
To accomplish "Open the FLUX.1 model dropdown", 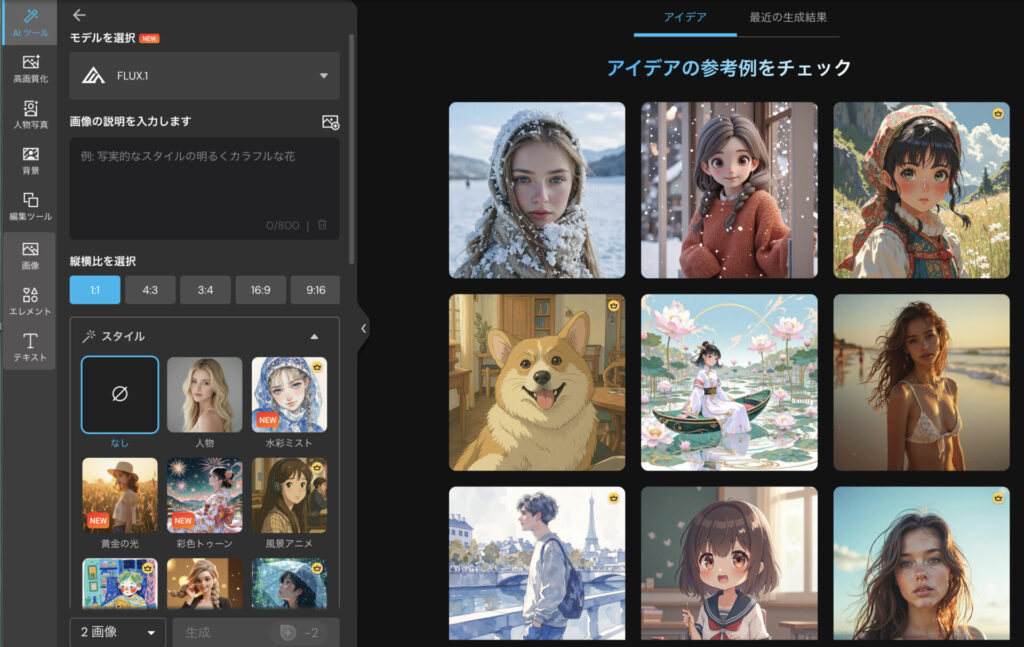I will coord(205,76).
